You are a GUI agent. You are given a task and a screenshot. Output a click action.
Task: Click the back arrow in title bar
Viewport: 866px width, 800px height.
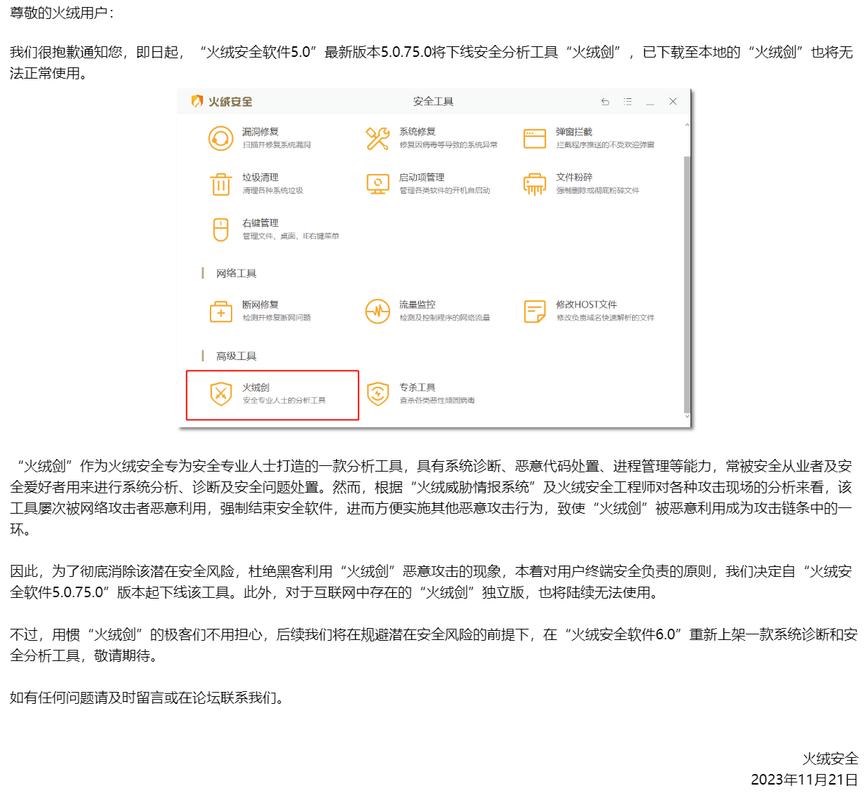tap(605, 102)
